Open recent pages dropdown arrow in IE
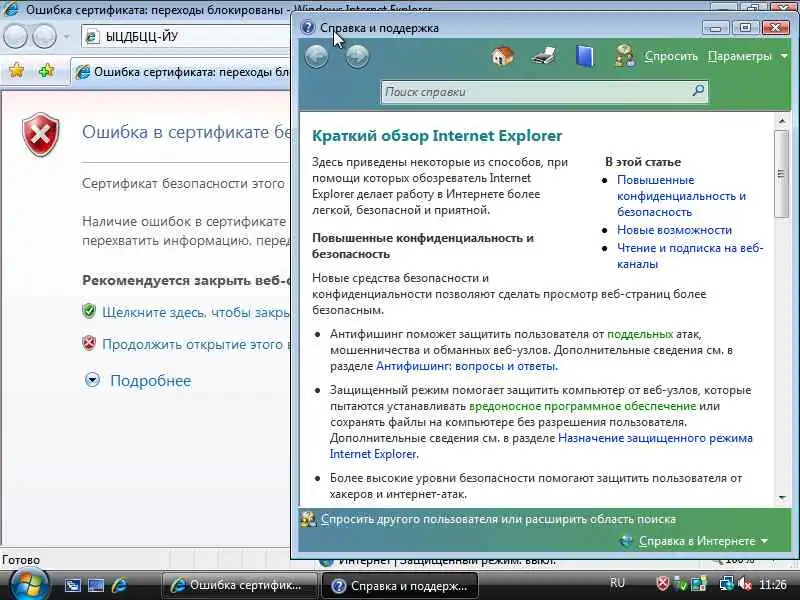800x600 pixels. pos(66,37)
